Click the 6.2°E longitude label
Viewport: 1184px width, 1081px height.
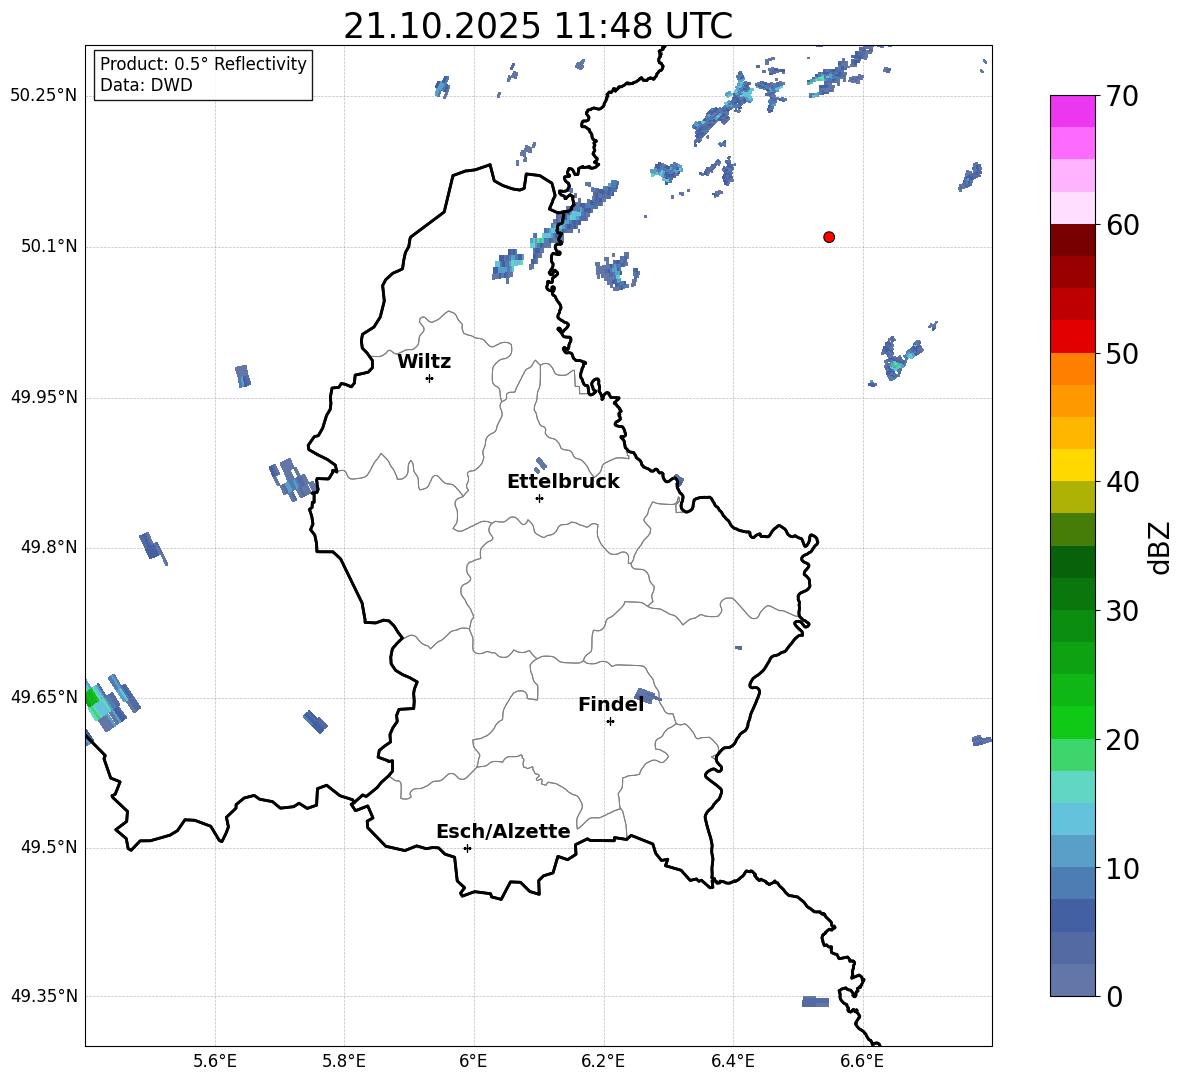click(x=603, y=1061)
